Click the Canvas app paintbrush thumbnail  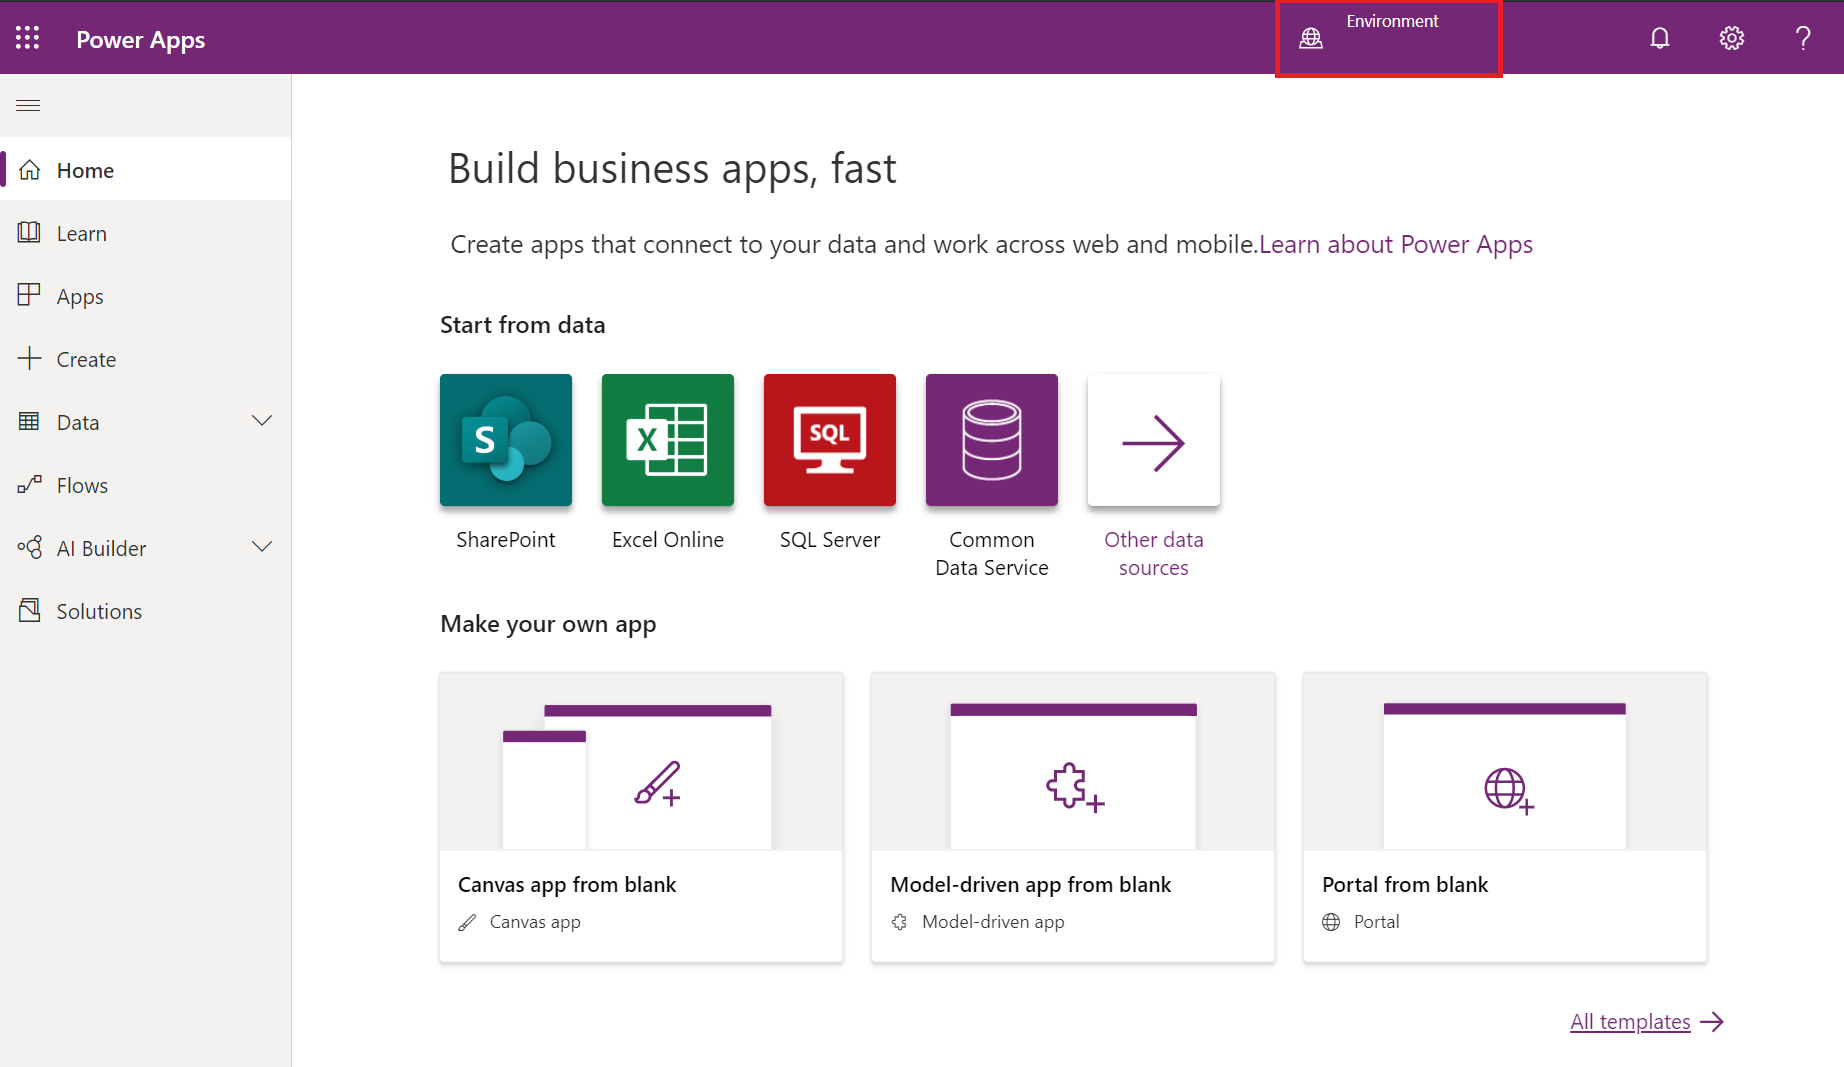click(641, 762)
